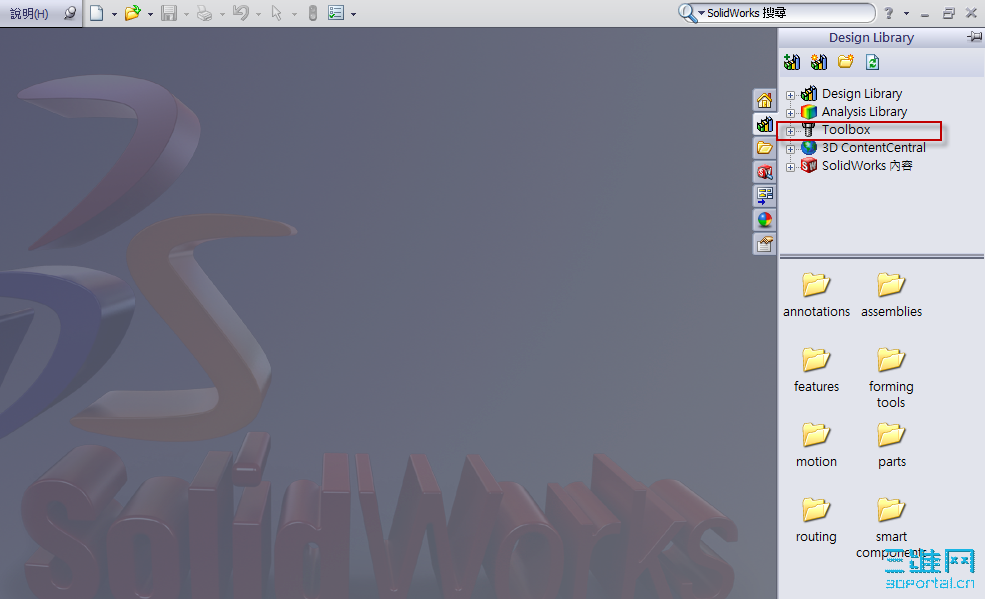Open the 說明(H) help menu
The height and width of the screenshot is (599, 985).
click(x=29, y=13)
